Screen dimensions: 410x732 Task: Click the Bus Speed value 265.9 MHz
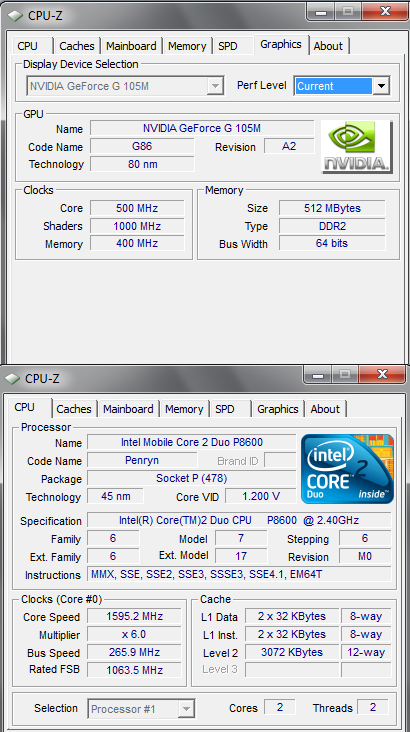134,652
